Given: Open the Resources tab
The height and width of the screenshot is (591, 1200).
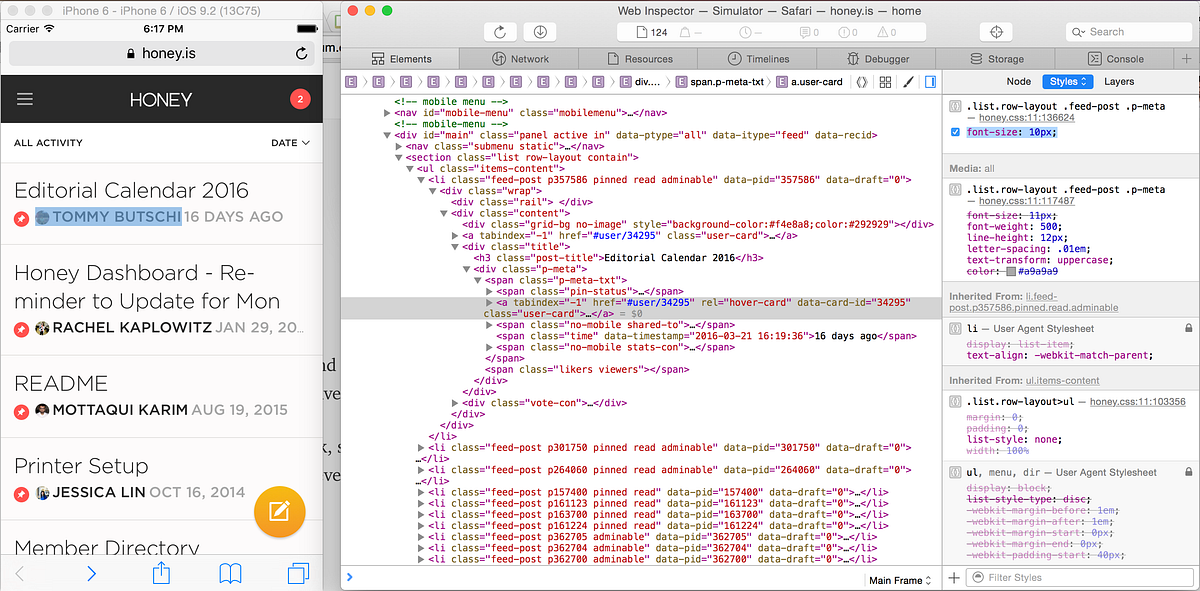Looking at the screenshot, I should coord(640,59).
